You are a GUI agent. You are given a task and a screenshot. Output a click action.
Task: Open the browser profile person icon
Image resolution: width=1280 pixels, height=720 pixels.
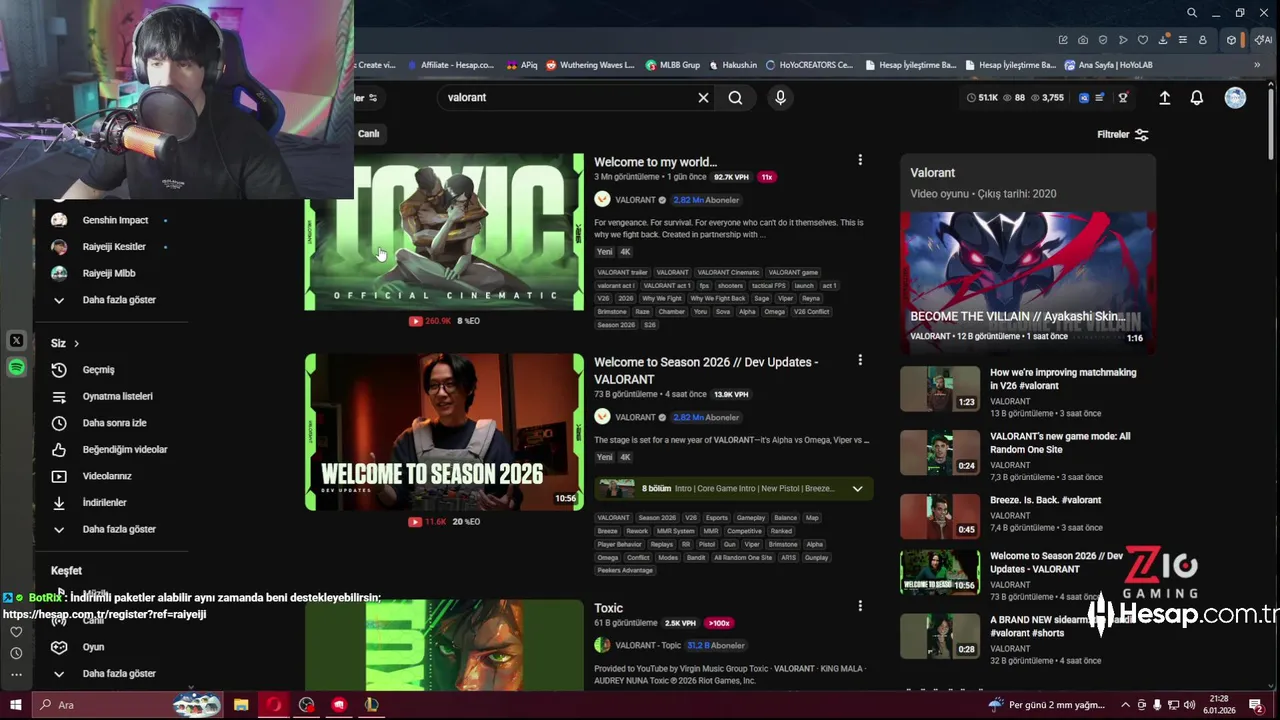point(1203,40)
